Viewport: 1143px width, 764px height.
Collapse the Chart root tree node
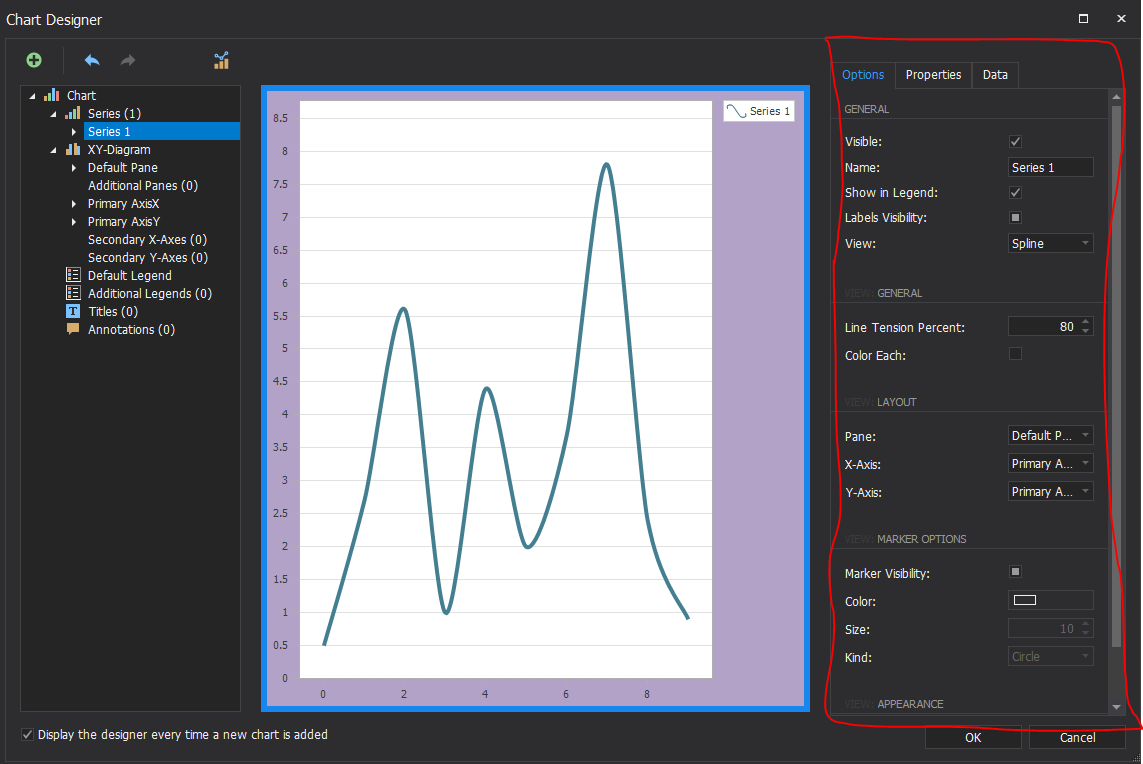tap(32, 96)
